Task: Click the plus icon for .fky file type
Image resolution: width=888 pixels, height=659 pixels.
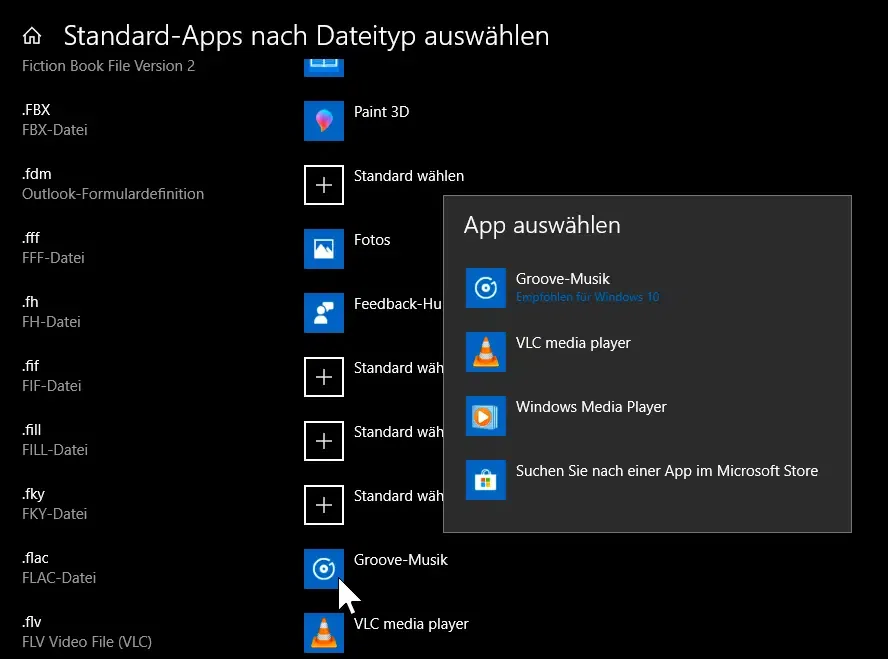Action: (323, 505)
